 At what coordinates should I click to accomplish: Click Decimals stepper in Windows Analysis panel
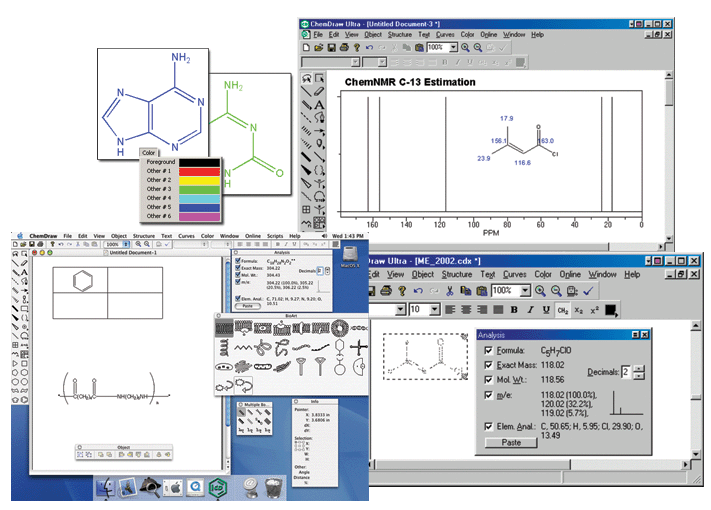[639, 372]
